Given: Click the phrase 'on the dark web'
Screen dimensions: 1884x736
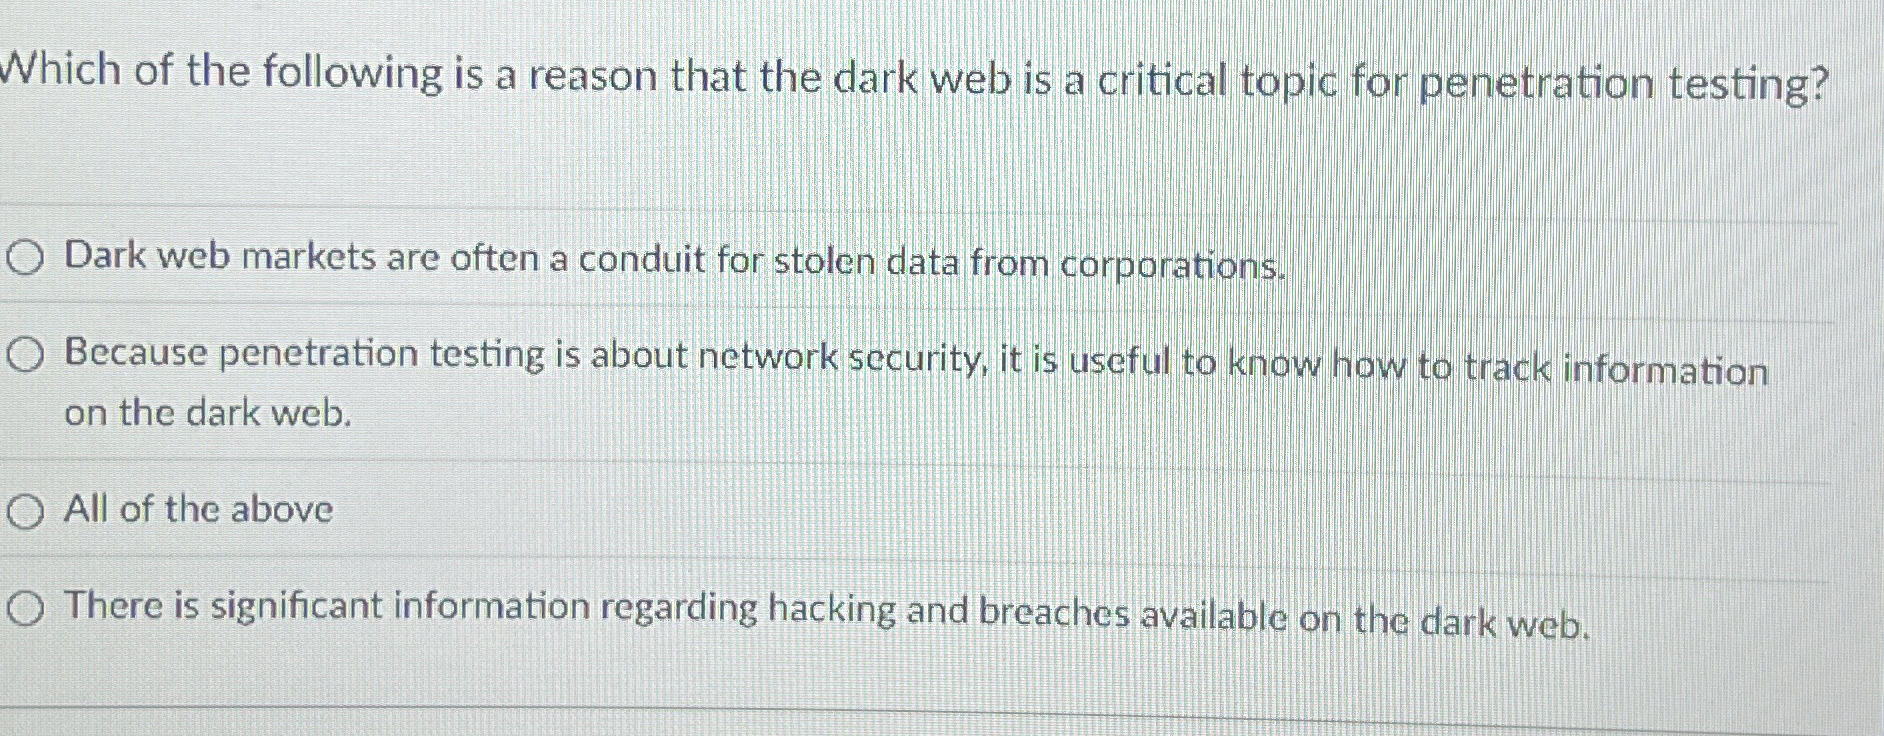Looking at the screenshot, I should 205,413.
